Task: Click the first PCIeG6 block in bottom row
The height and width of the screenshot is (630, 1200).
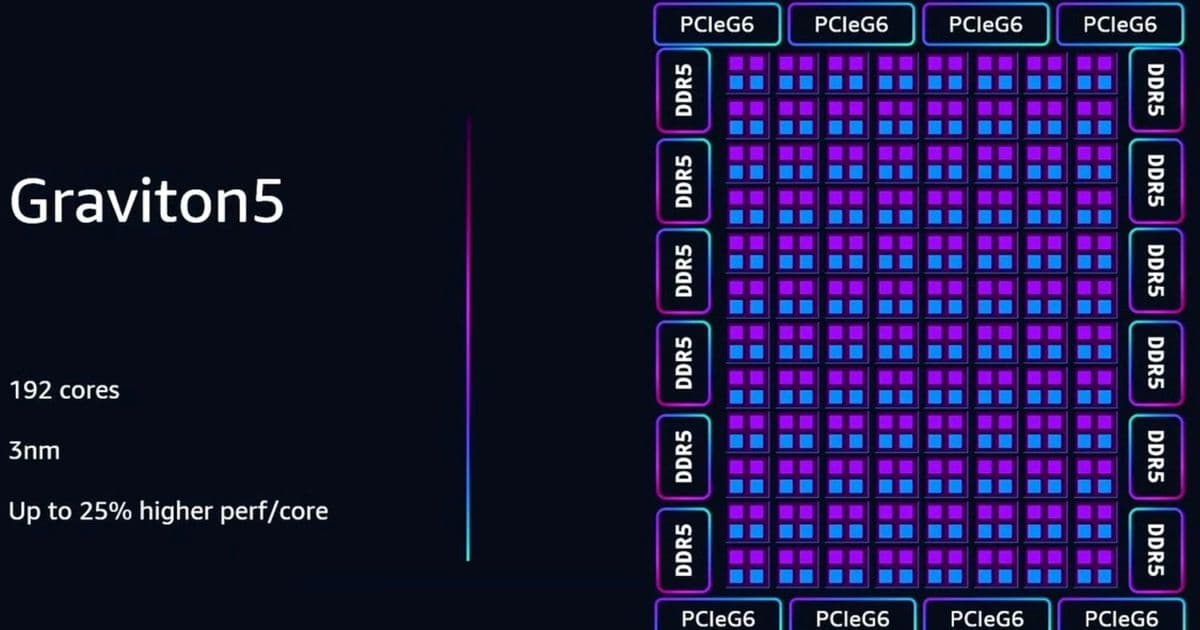Action: tap(717, 617)
